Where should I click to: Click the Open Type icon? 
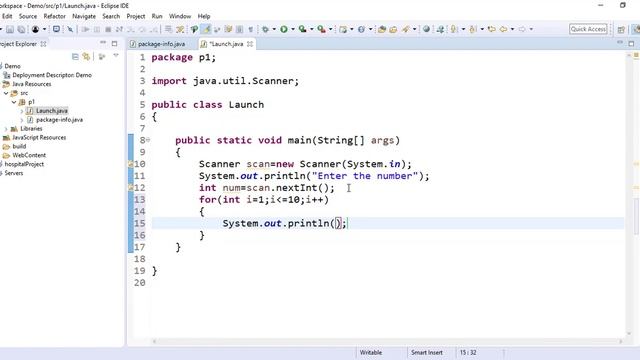(x=382, y=29)
